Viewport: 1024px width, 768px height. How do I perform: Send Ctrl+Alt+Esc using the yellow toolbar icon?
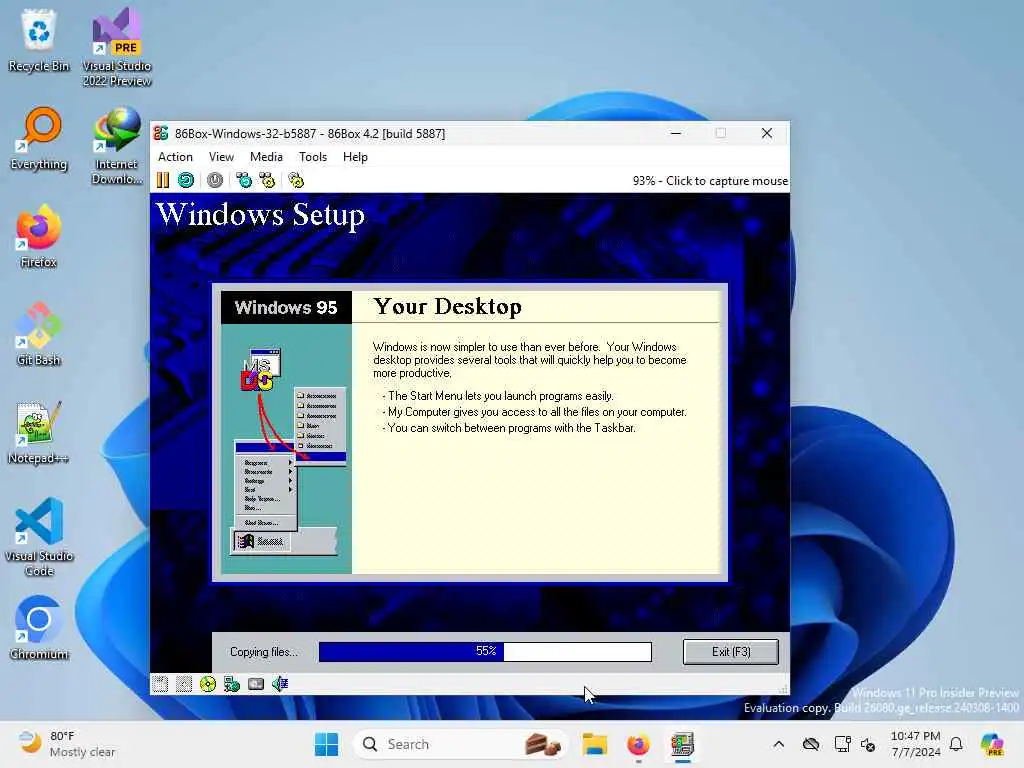(267, 180)
